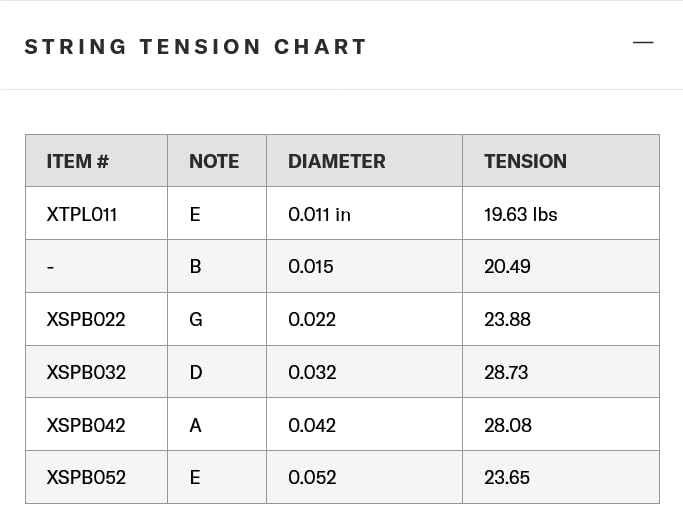Click the TENSION column header
The height and width of the screenshot is (523, 683).
tap(525, 161)
